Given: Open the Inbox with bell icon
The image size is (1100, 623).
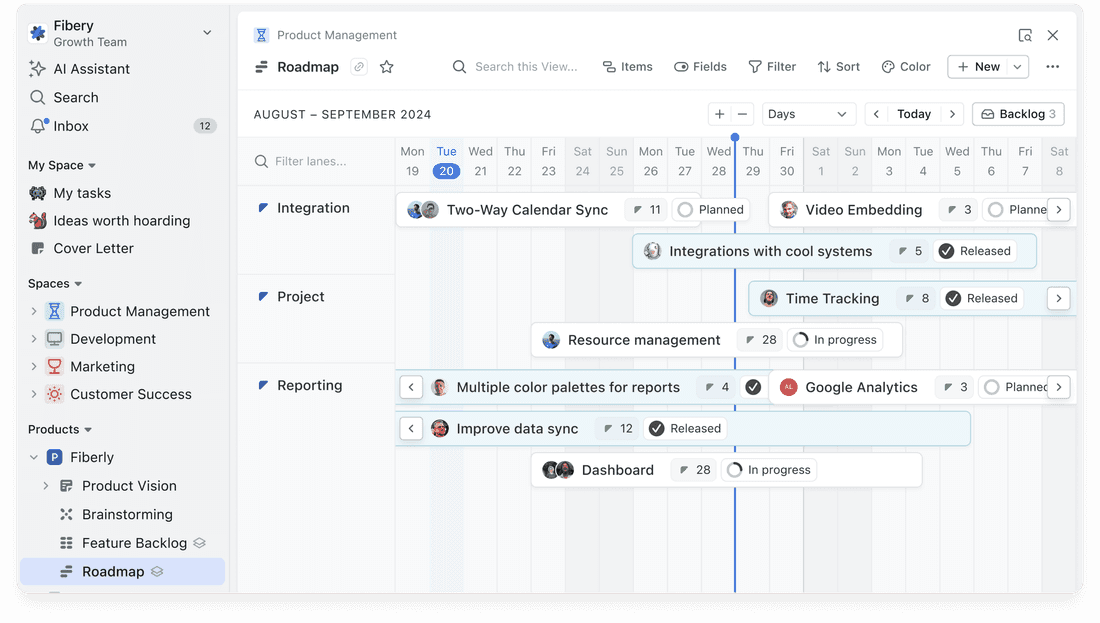Looking at the screenshot, I should tap(70, 126).
